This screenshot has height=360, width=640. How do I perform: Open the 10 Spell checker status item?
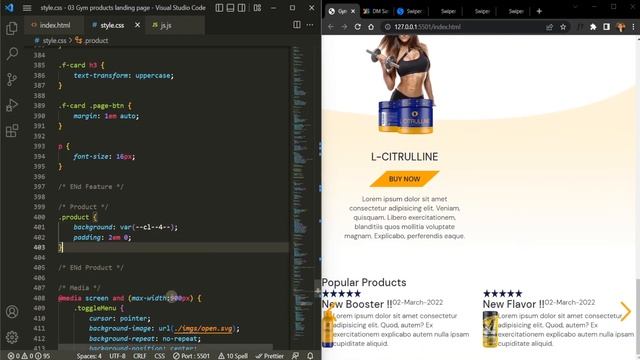click(233, 356)
